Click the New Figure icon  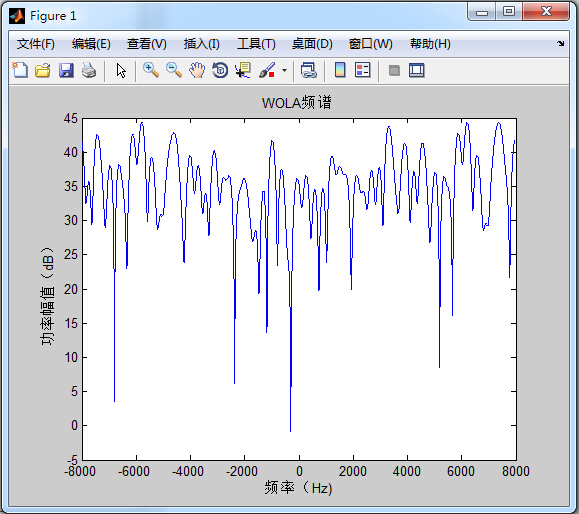[x=20, y=70]
